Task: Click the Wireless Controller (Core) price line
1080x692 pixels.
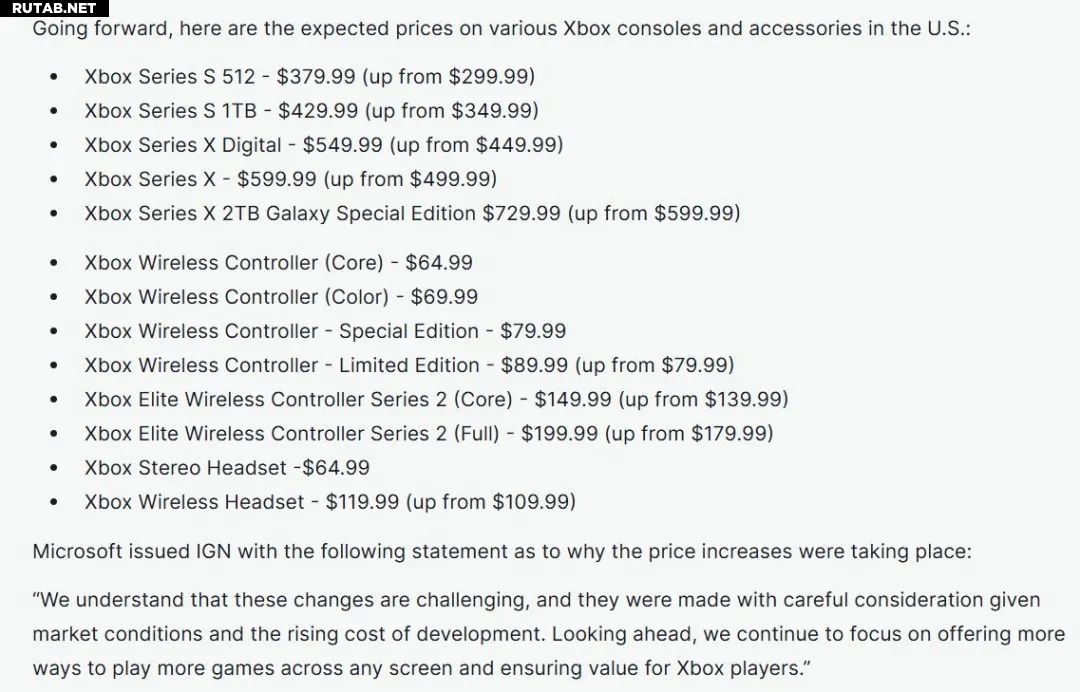Action: (278, 263)
